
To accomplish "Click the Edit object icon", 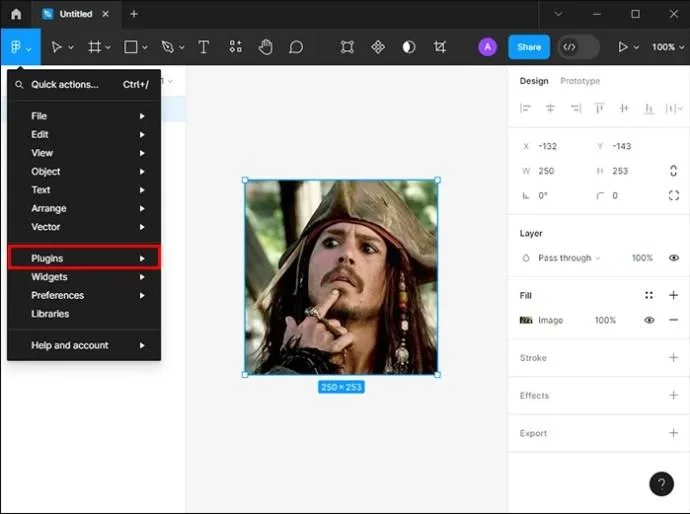I will 347,47.
